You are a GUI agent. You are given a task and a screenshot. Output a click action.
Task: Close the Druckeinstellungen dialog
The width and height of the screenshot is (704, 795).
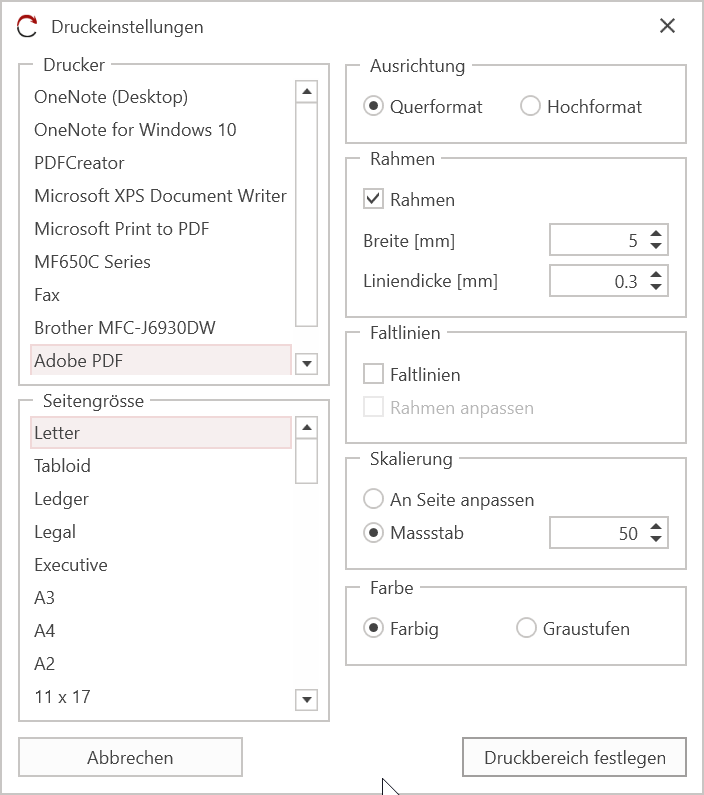click(x=667, y=27)
